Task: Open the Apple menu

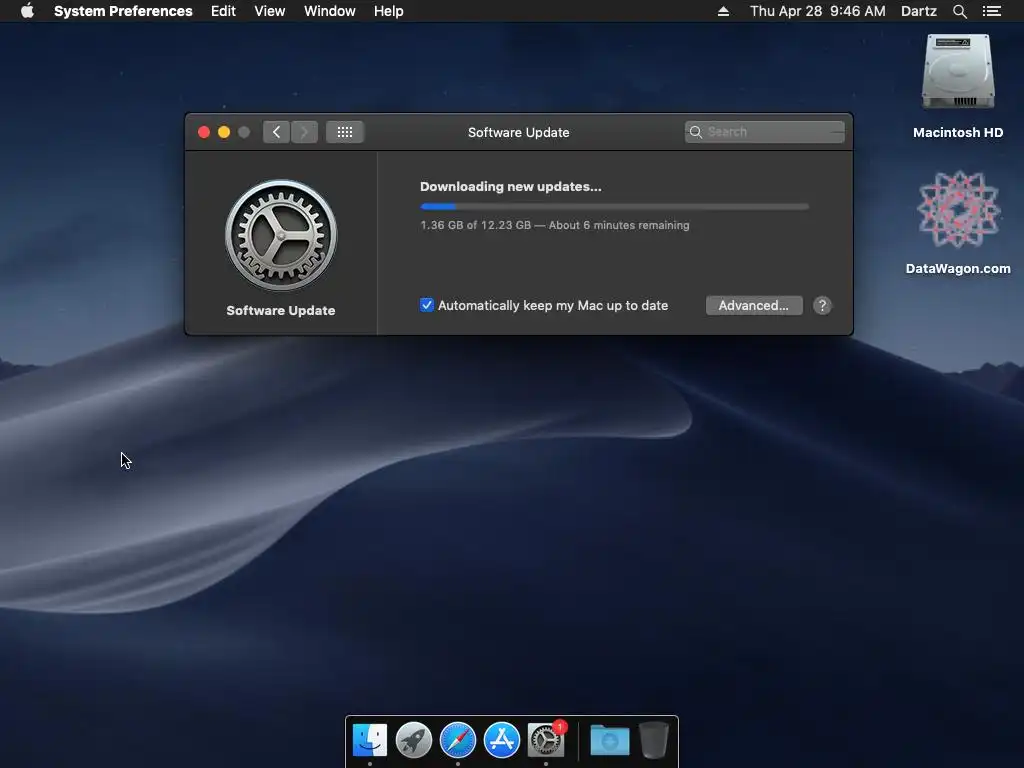Action: click(27, 11)
